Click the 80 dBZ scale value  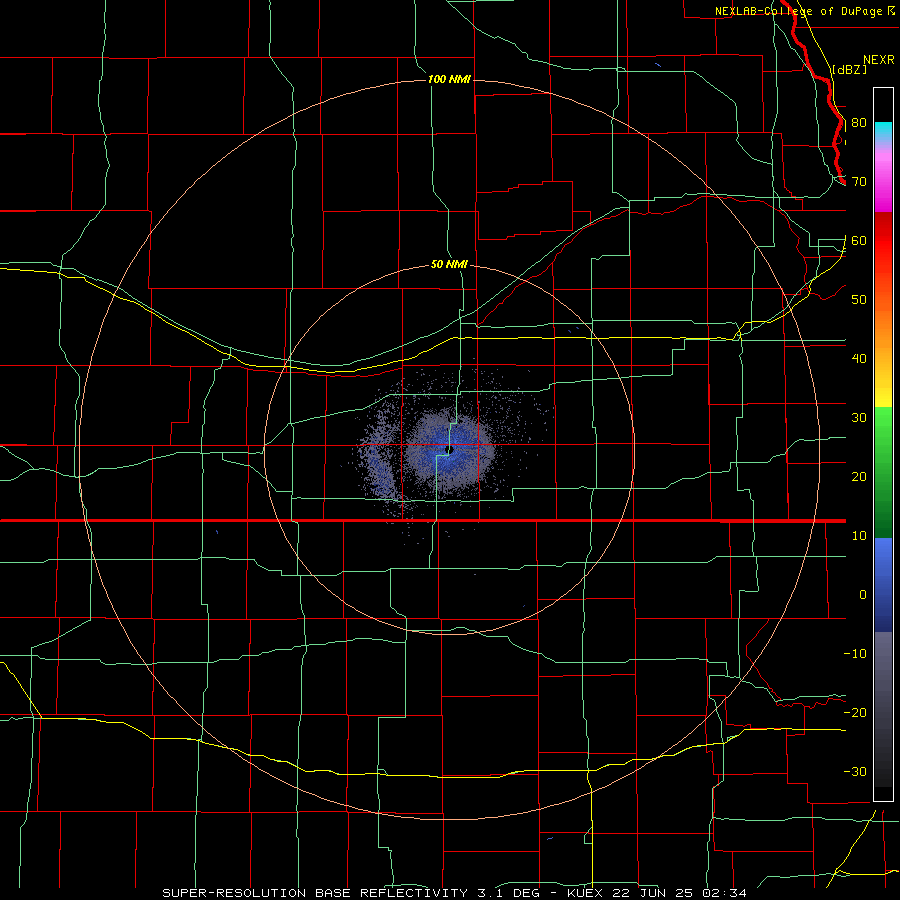(859, 123)
